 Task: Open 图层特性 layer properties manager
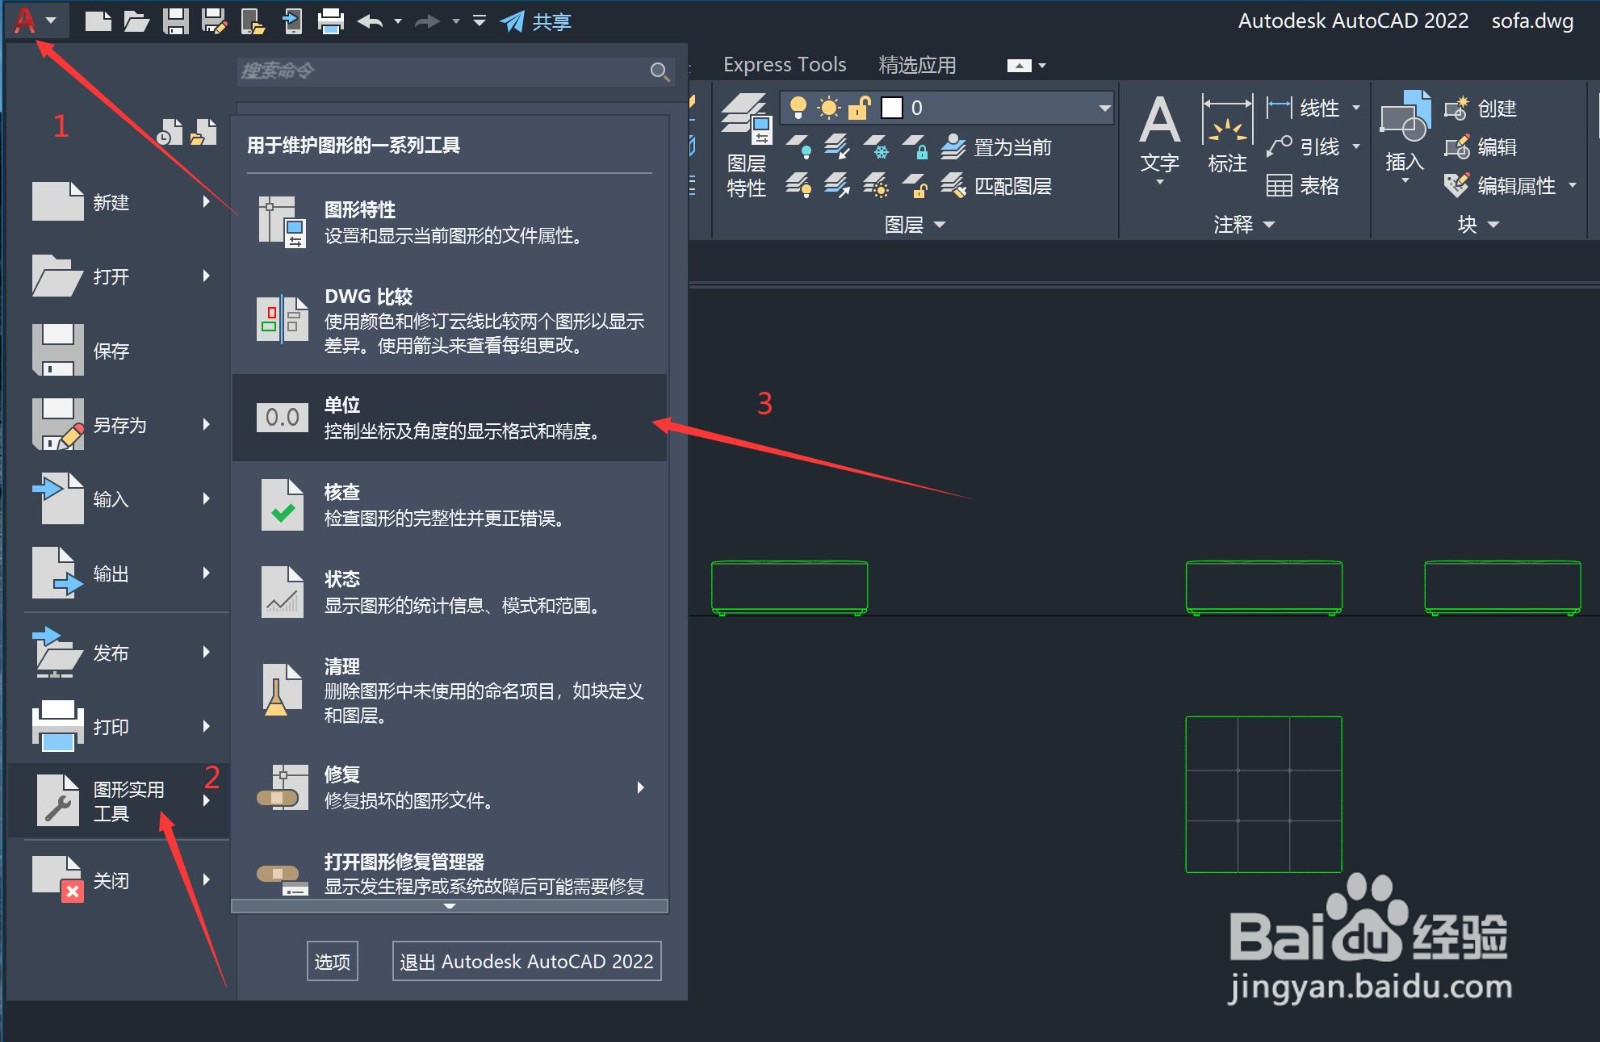pyautogui.click(x=746, y=146)
